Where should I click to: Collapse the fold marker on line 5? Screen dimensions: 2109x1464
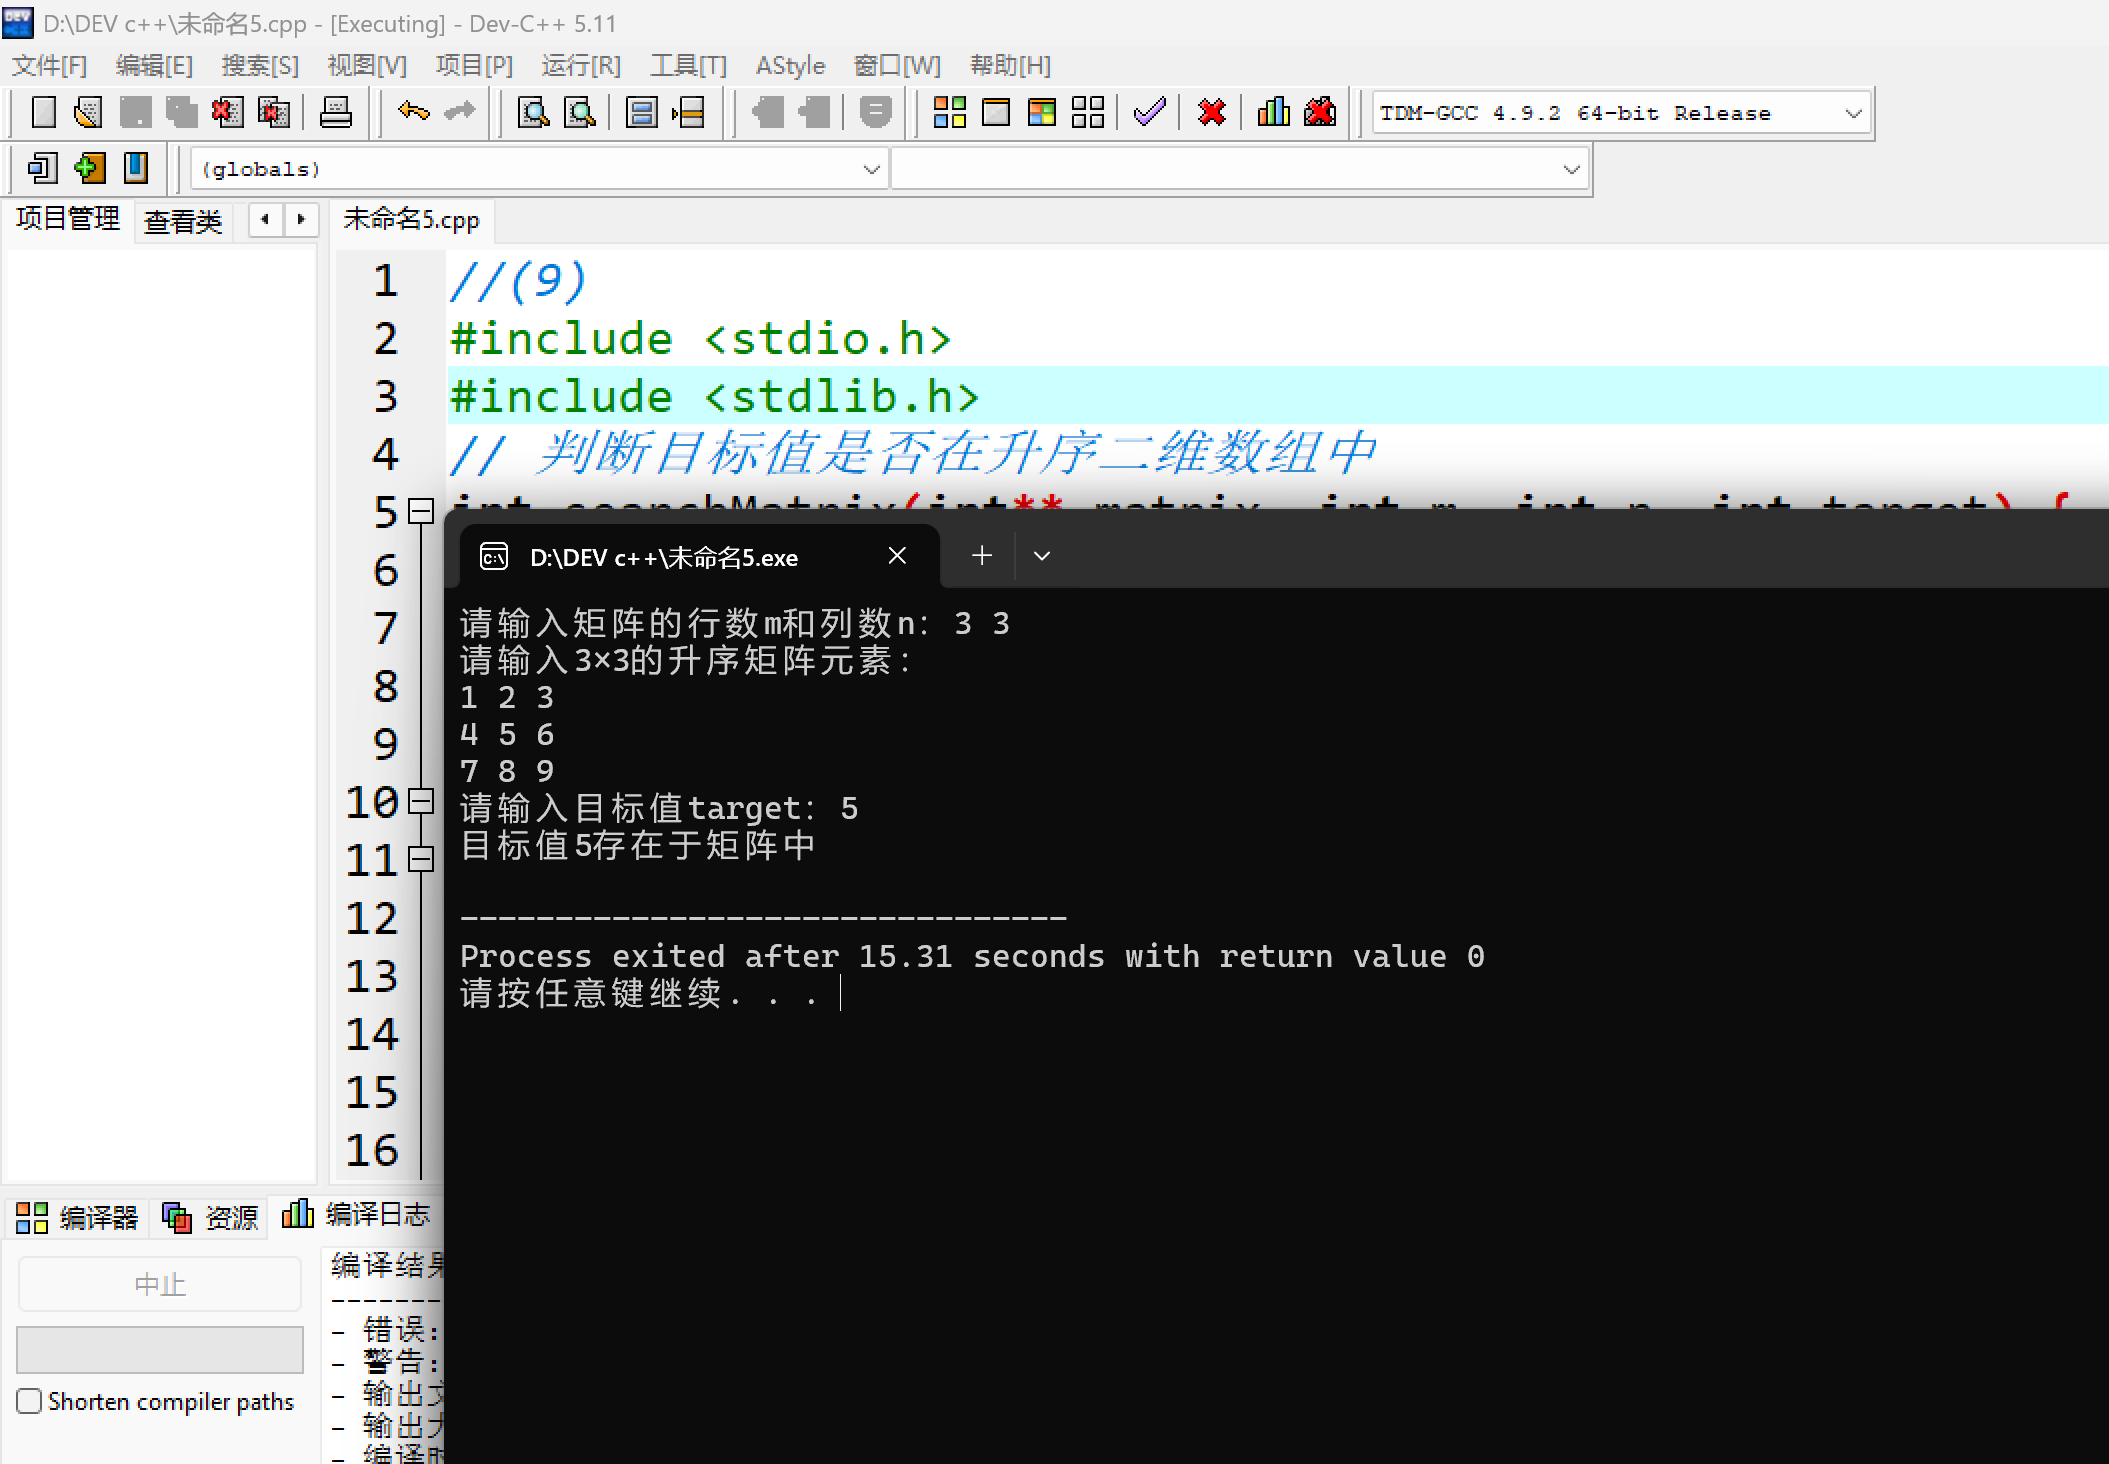click(422, 511)
